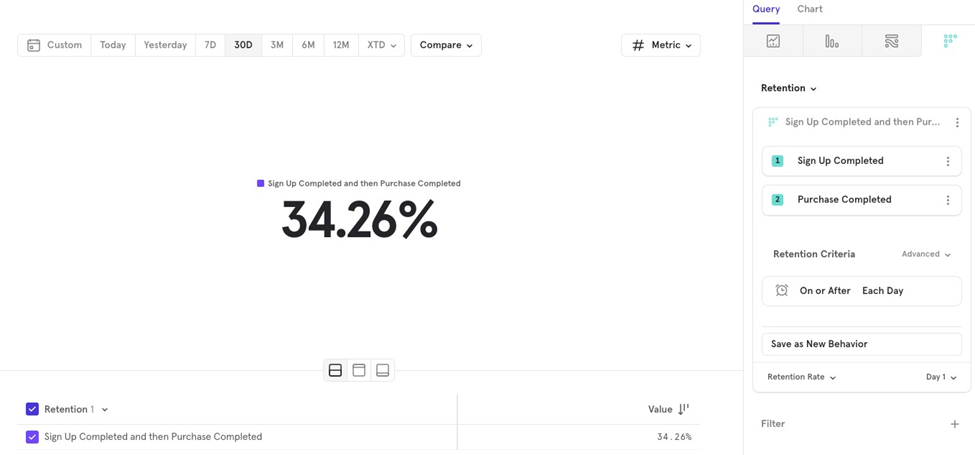Select the Funnels report type icon

point(832,41)
